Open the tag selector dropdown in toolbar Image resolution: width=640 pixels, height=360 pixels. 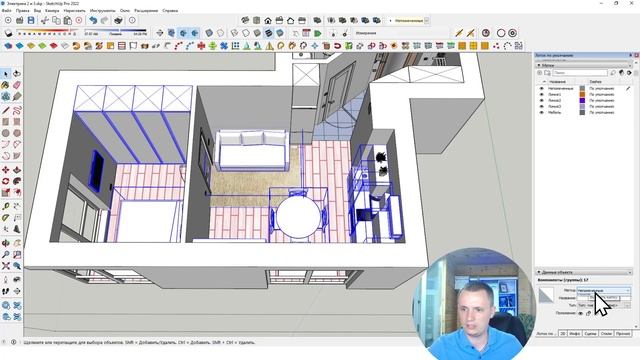click(x=427, y=20)
